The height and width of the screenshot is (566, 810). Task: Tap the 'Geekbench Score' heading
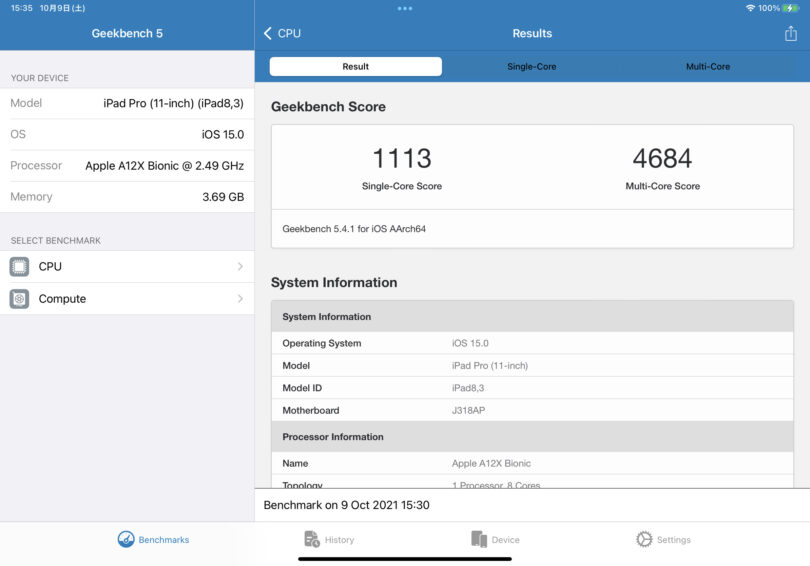coord(328,107)
